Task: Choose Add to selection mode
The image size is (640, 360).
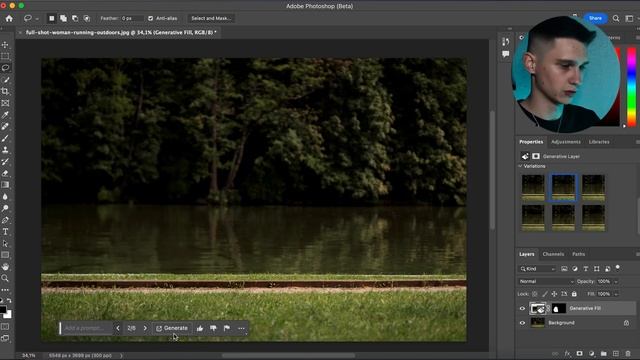Action: pos(63,18)
